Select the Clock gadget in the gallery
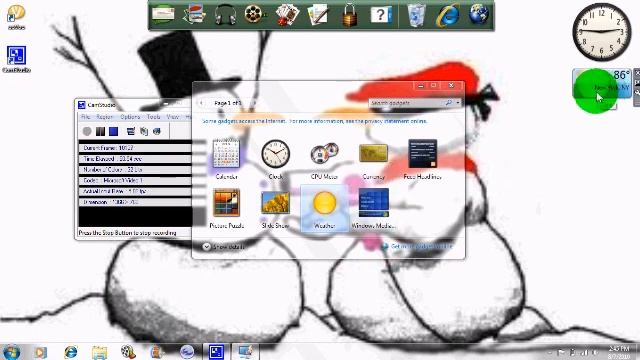The image size is (640, 360). [x=276, y=158]
